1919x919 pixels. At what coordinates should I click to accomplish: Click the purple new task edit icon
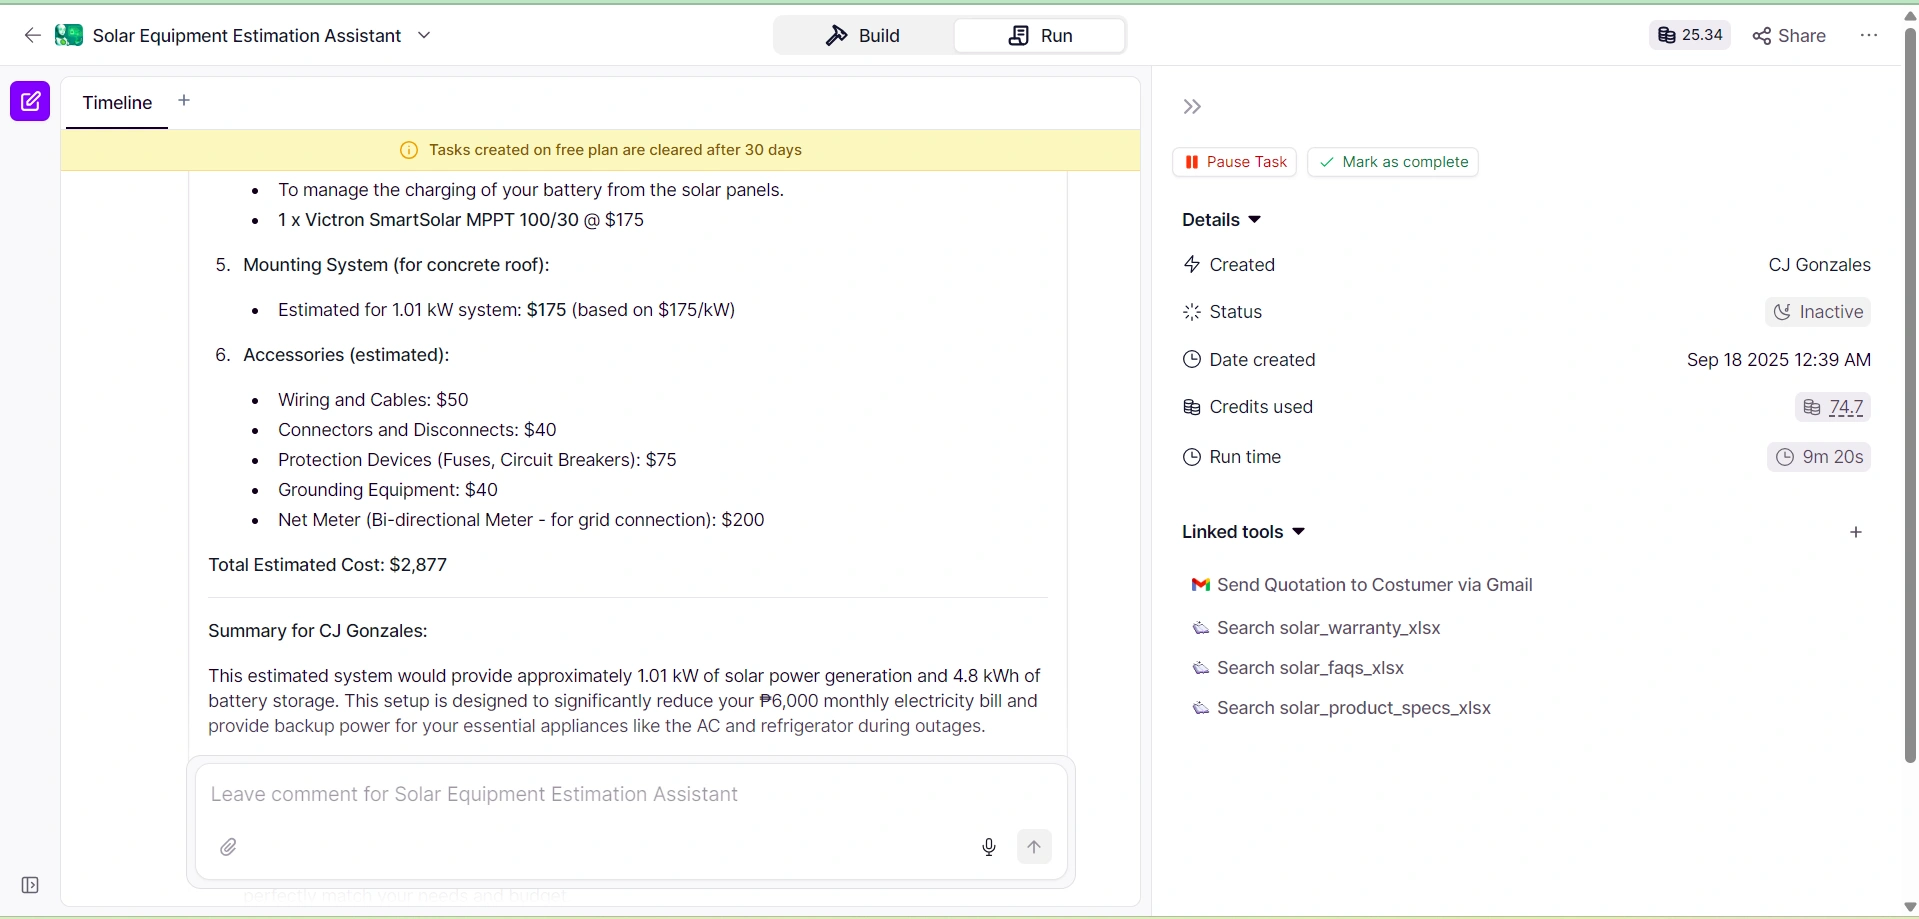[x=30, y=101]
